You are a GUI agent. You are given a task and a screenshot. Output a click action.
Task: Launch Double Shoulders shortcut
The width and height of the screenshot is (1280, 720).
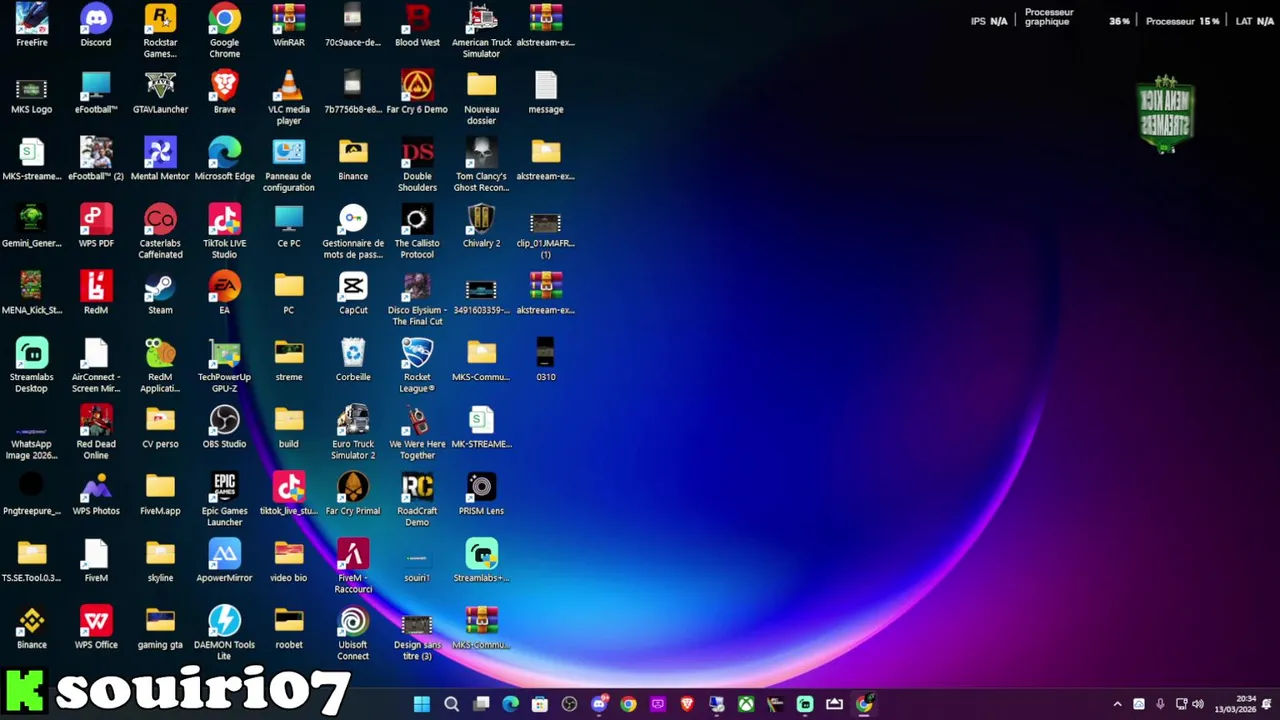click(417, 165)
